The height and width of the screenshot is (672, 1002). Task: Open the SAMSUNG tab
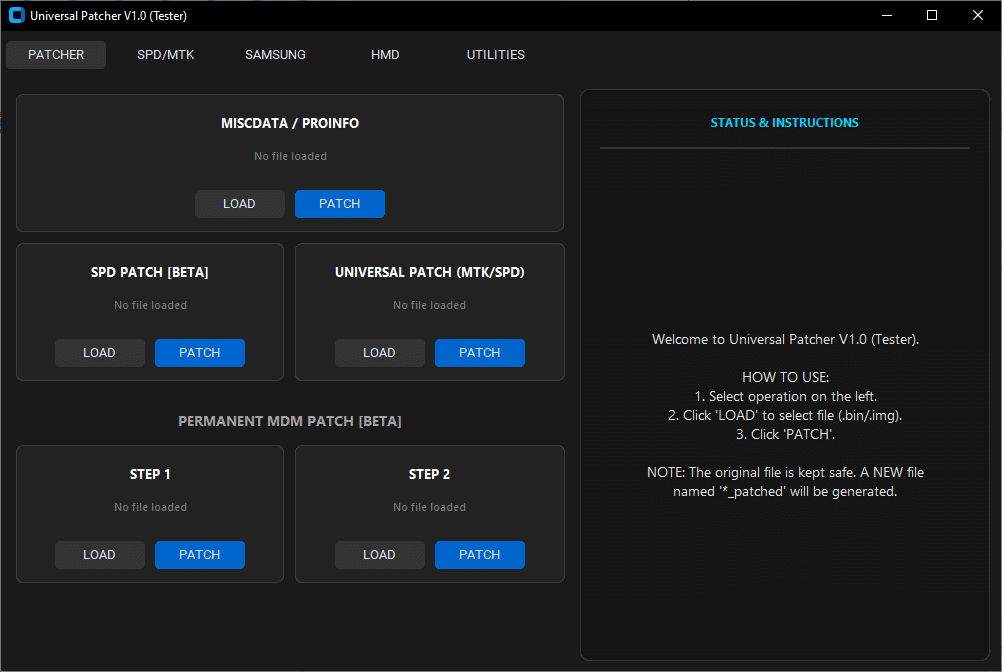click(x=275, y=55)
